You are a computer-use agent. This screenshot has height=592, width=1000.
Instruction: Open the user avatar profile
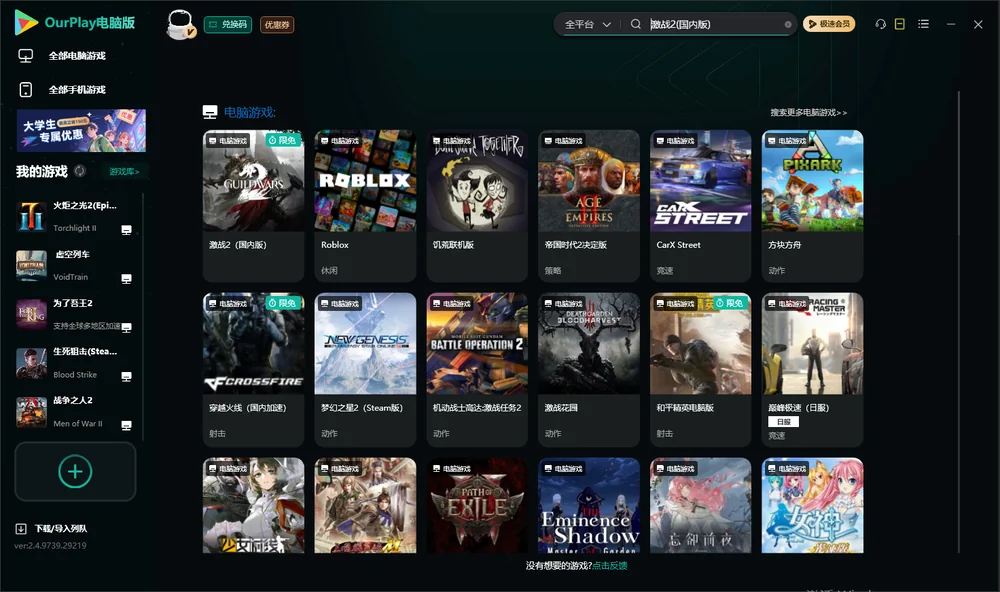coord(180,25)
